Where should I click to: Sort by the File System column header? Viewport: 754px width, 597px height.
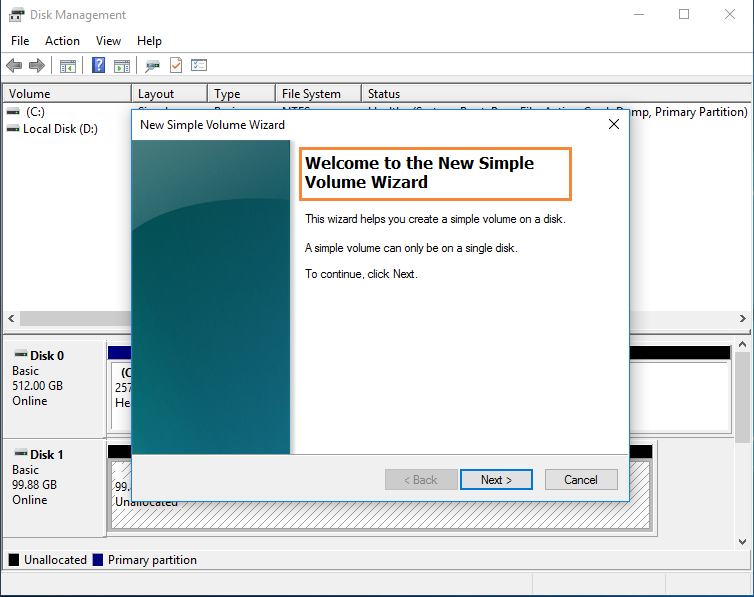click(319, 93)
